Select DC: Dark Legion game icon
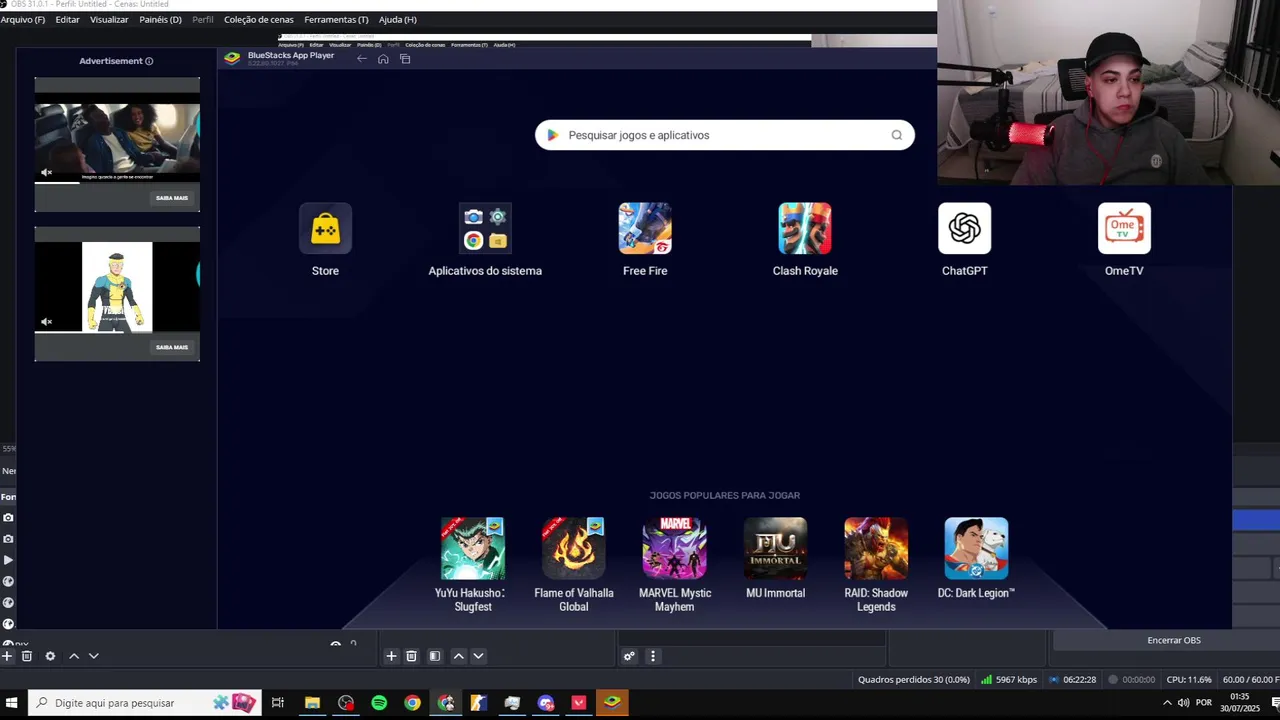Screen dimensions: 1280x720 pos(976,548)
